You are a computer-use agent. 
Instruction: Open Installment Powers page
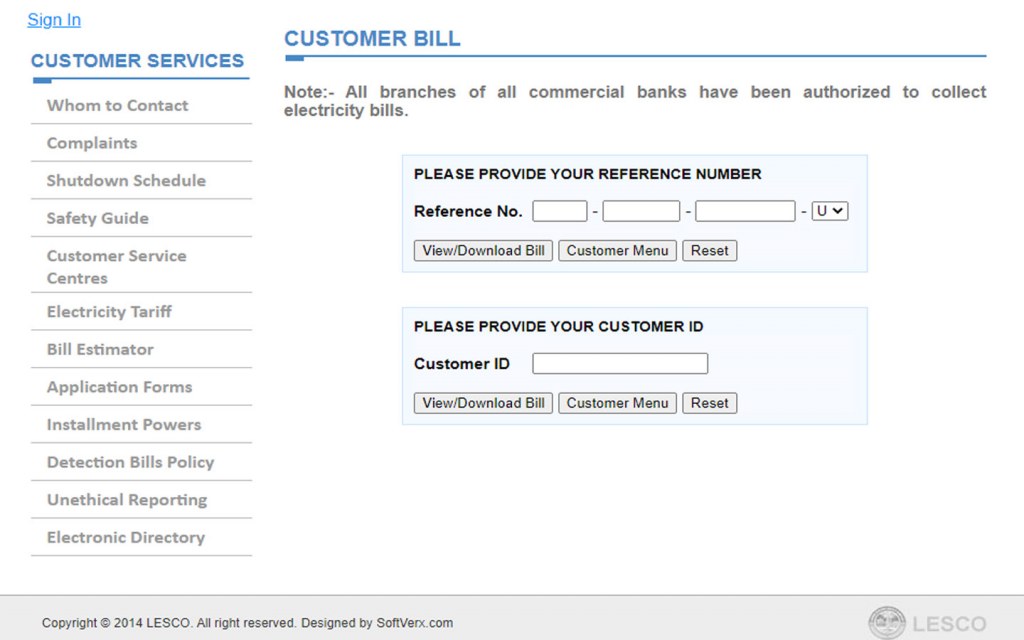pos(124,424)
